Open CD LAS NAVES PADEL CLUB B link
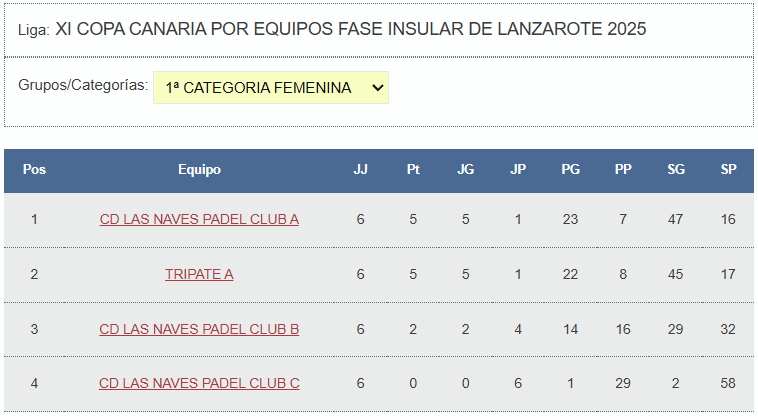Viewport: 758px width, 416px height. tap(199, 329)
